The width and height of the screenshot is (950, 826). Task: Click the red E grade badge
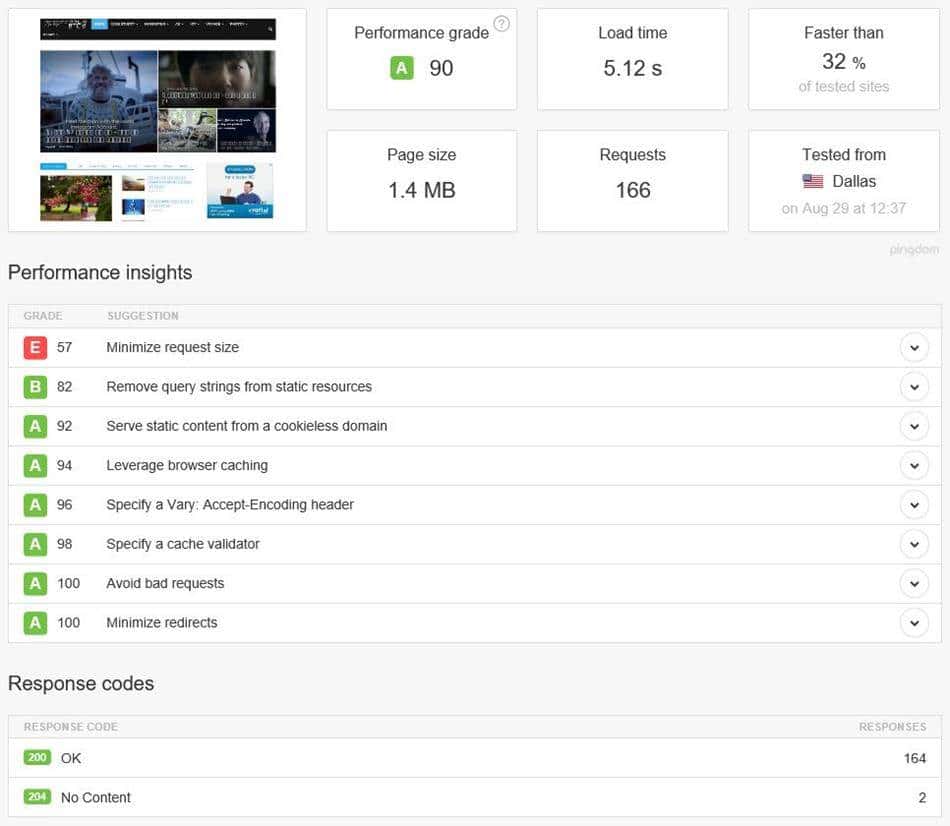pos(35,348)
